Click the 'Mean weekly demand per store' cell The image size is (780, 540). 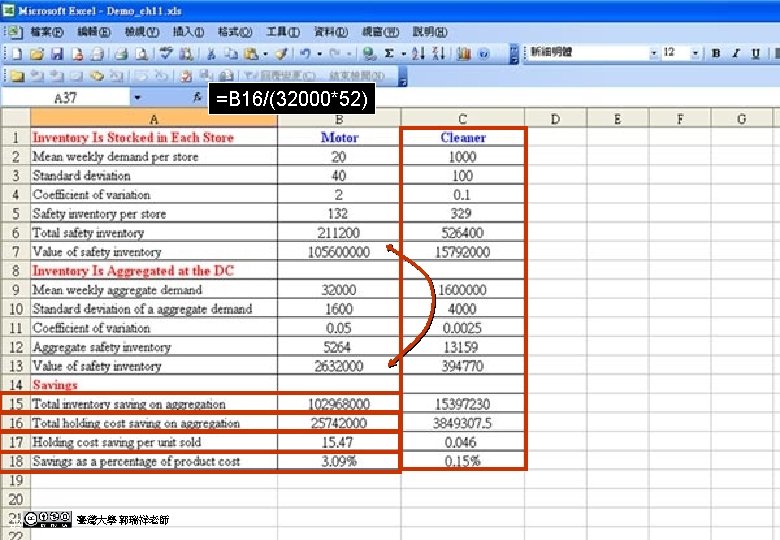154,157
